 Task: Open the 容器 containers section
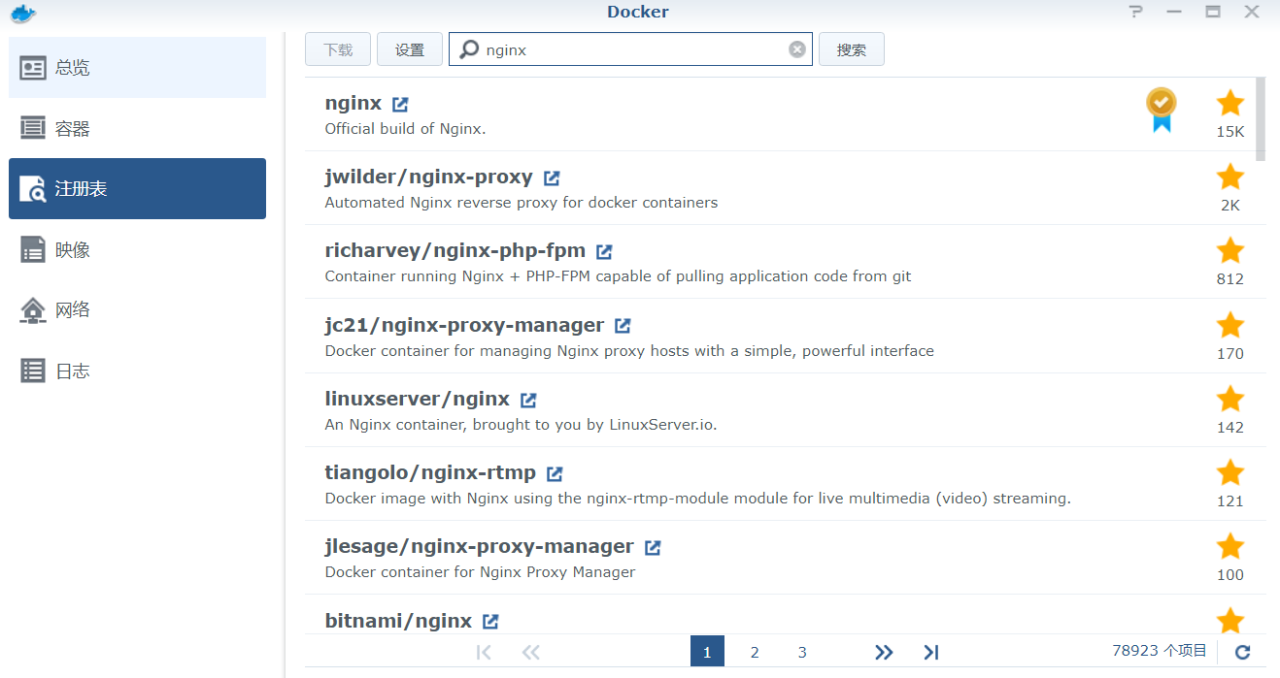pos(137,128)
